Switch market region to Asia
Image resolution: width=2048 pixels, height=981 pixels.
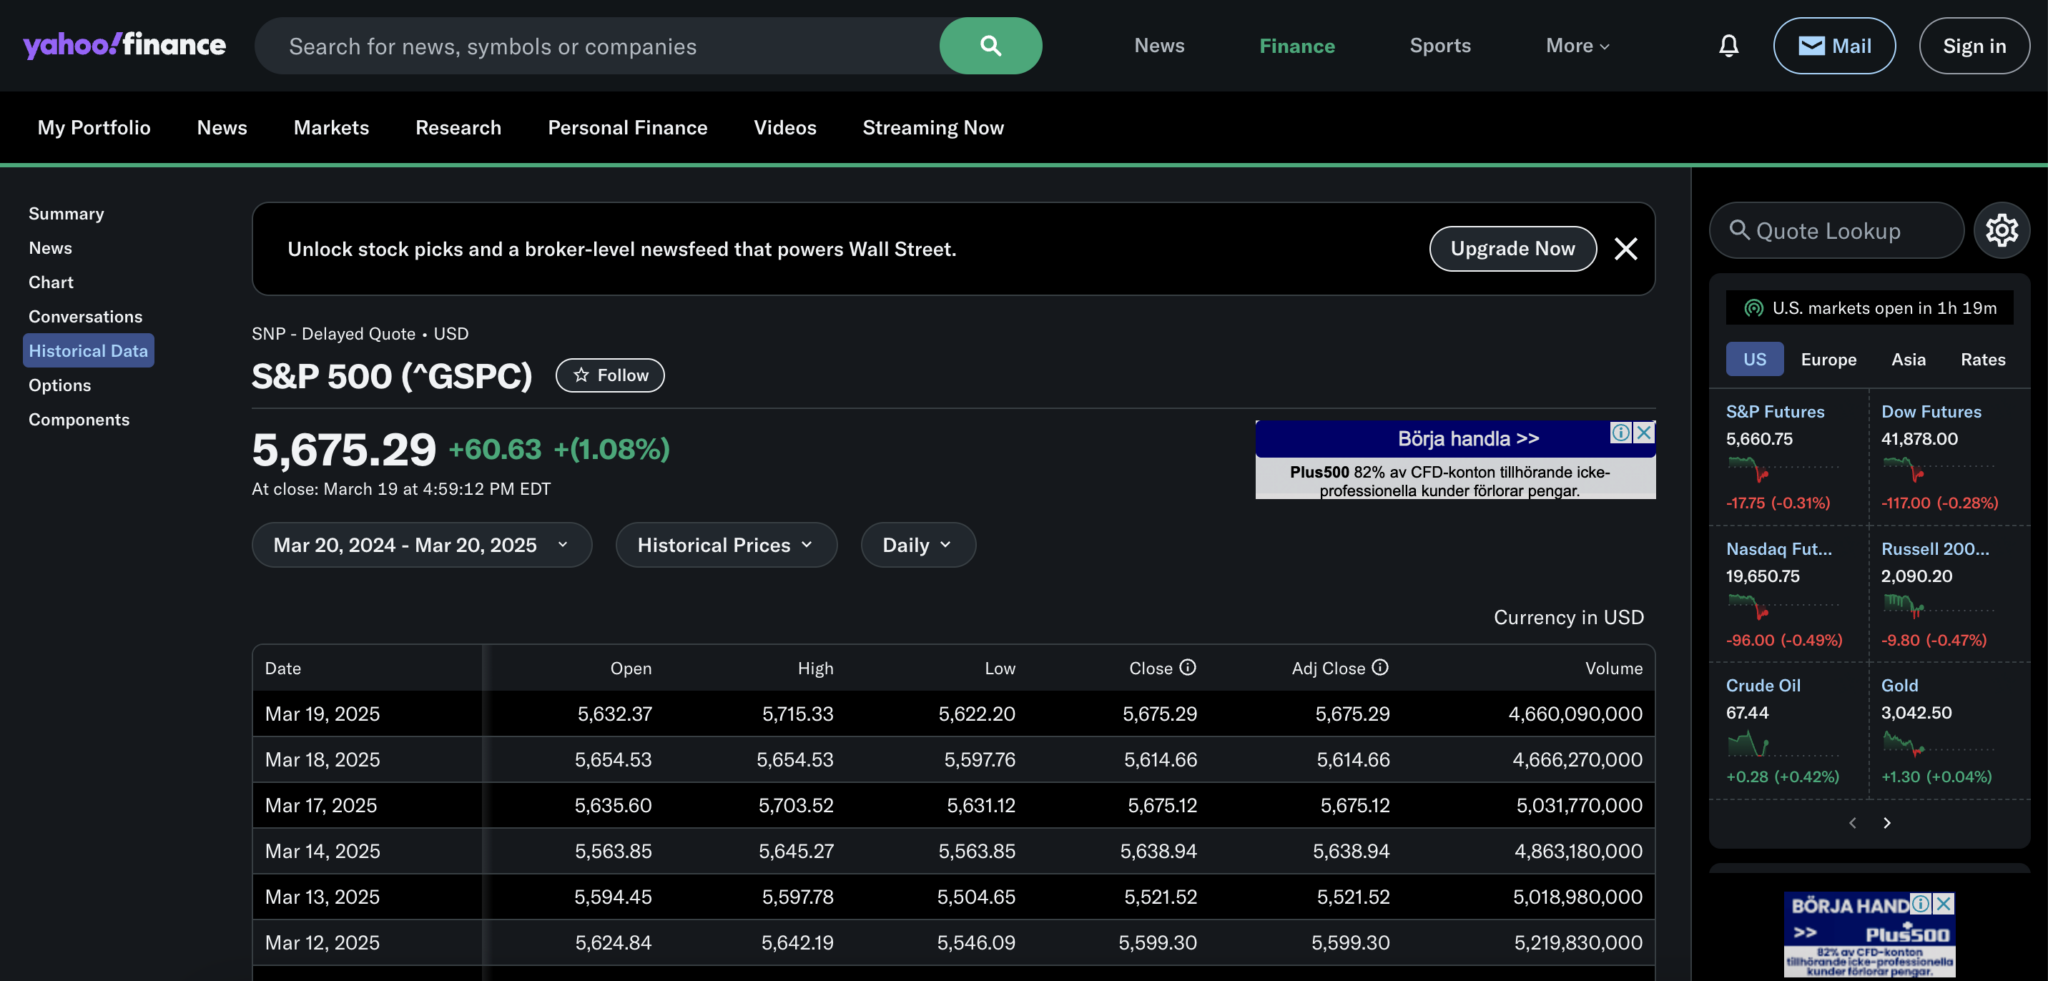(1907, 359)
